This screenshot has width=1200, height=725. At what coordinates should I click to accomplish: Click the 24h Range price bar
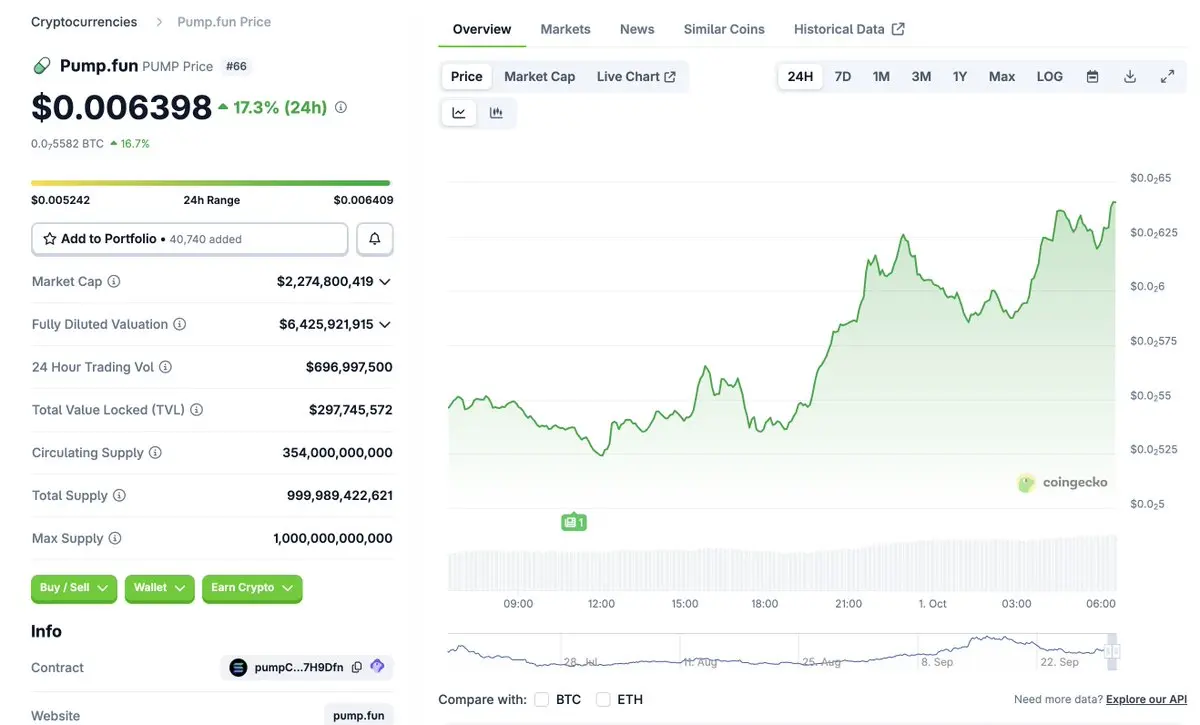[x=211, y=183]
